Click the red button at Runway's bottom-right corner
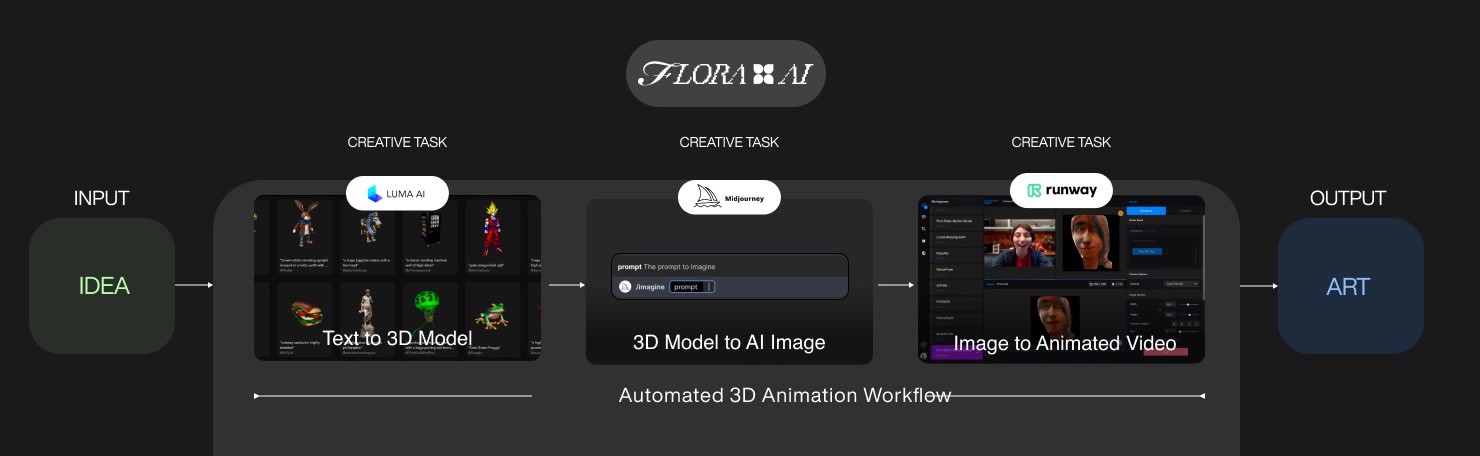The height and width of the screenshot is (456, 1480). (x=1165, y=352)
